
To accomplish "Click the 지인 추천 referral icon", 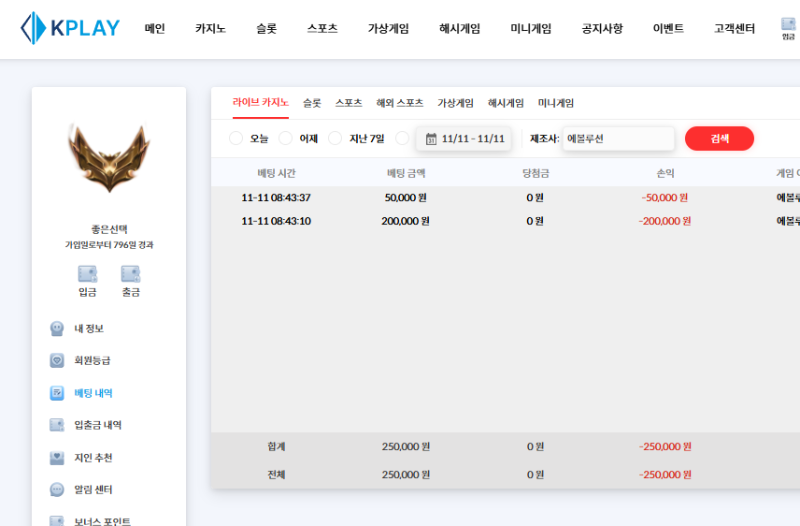I will coord(57,457).
